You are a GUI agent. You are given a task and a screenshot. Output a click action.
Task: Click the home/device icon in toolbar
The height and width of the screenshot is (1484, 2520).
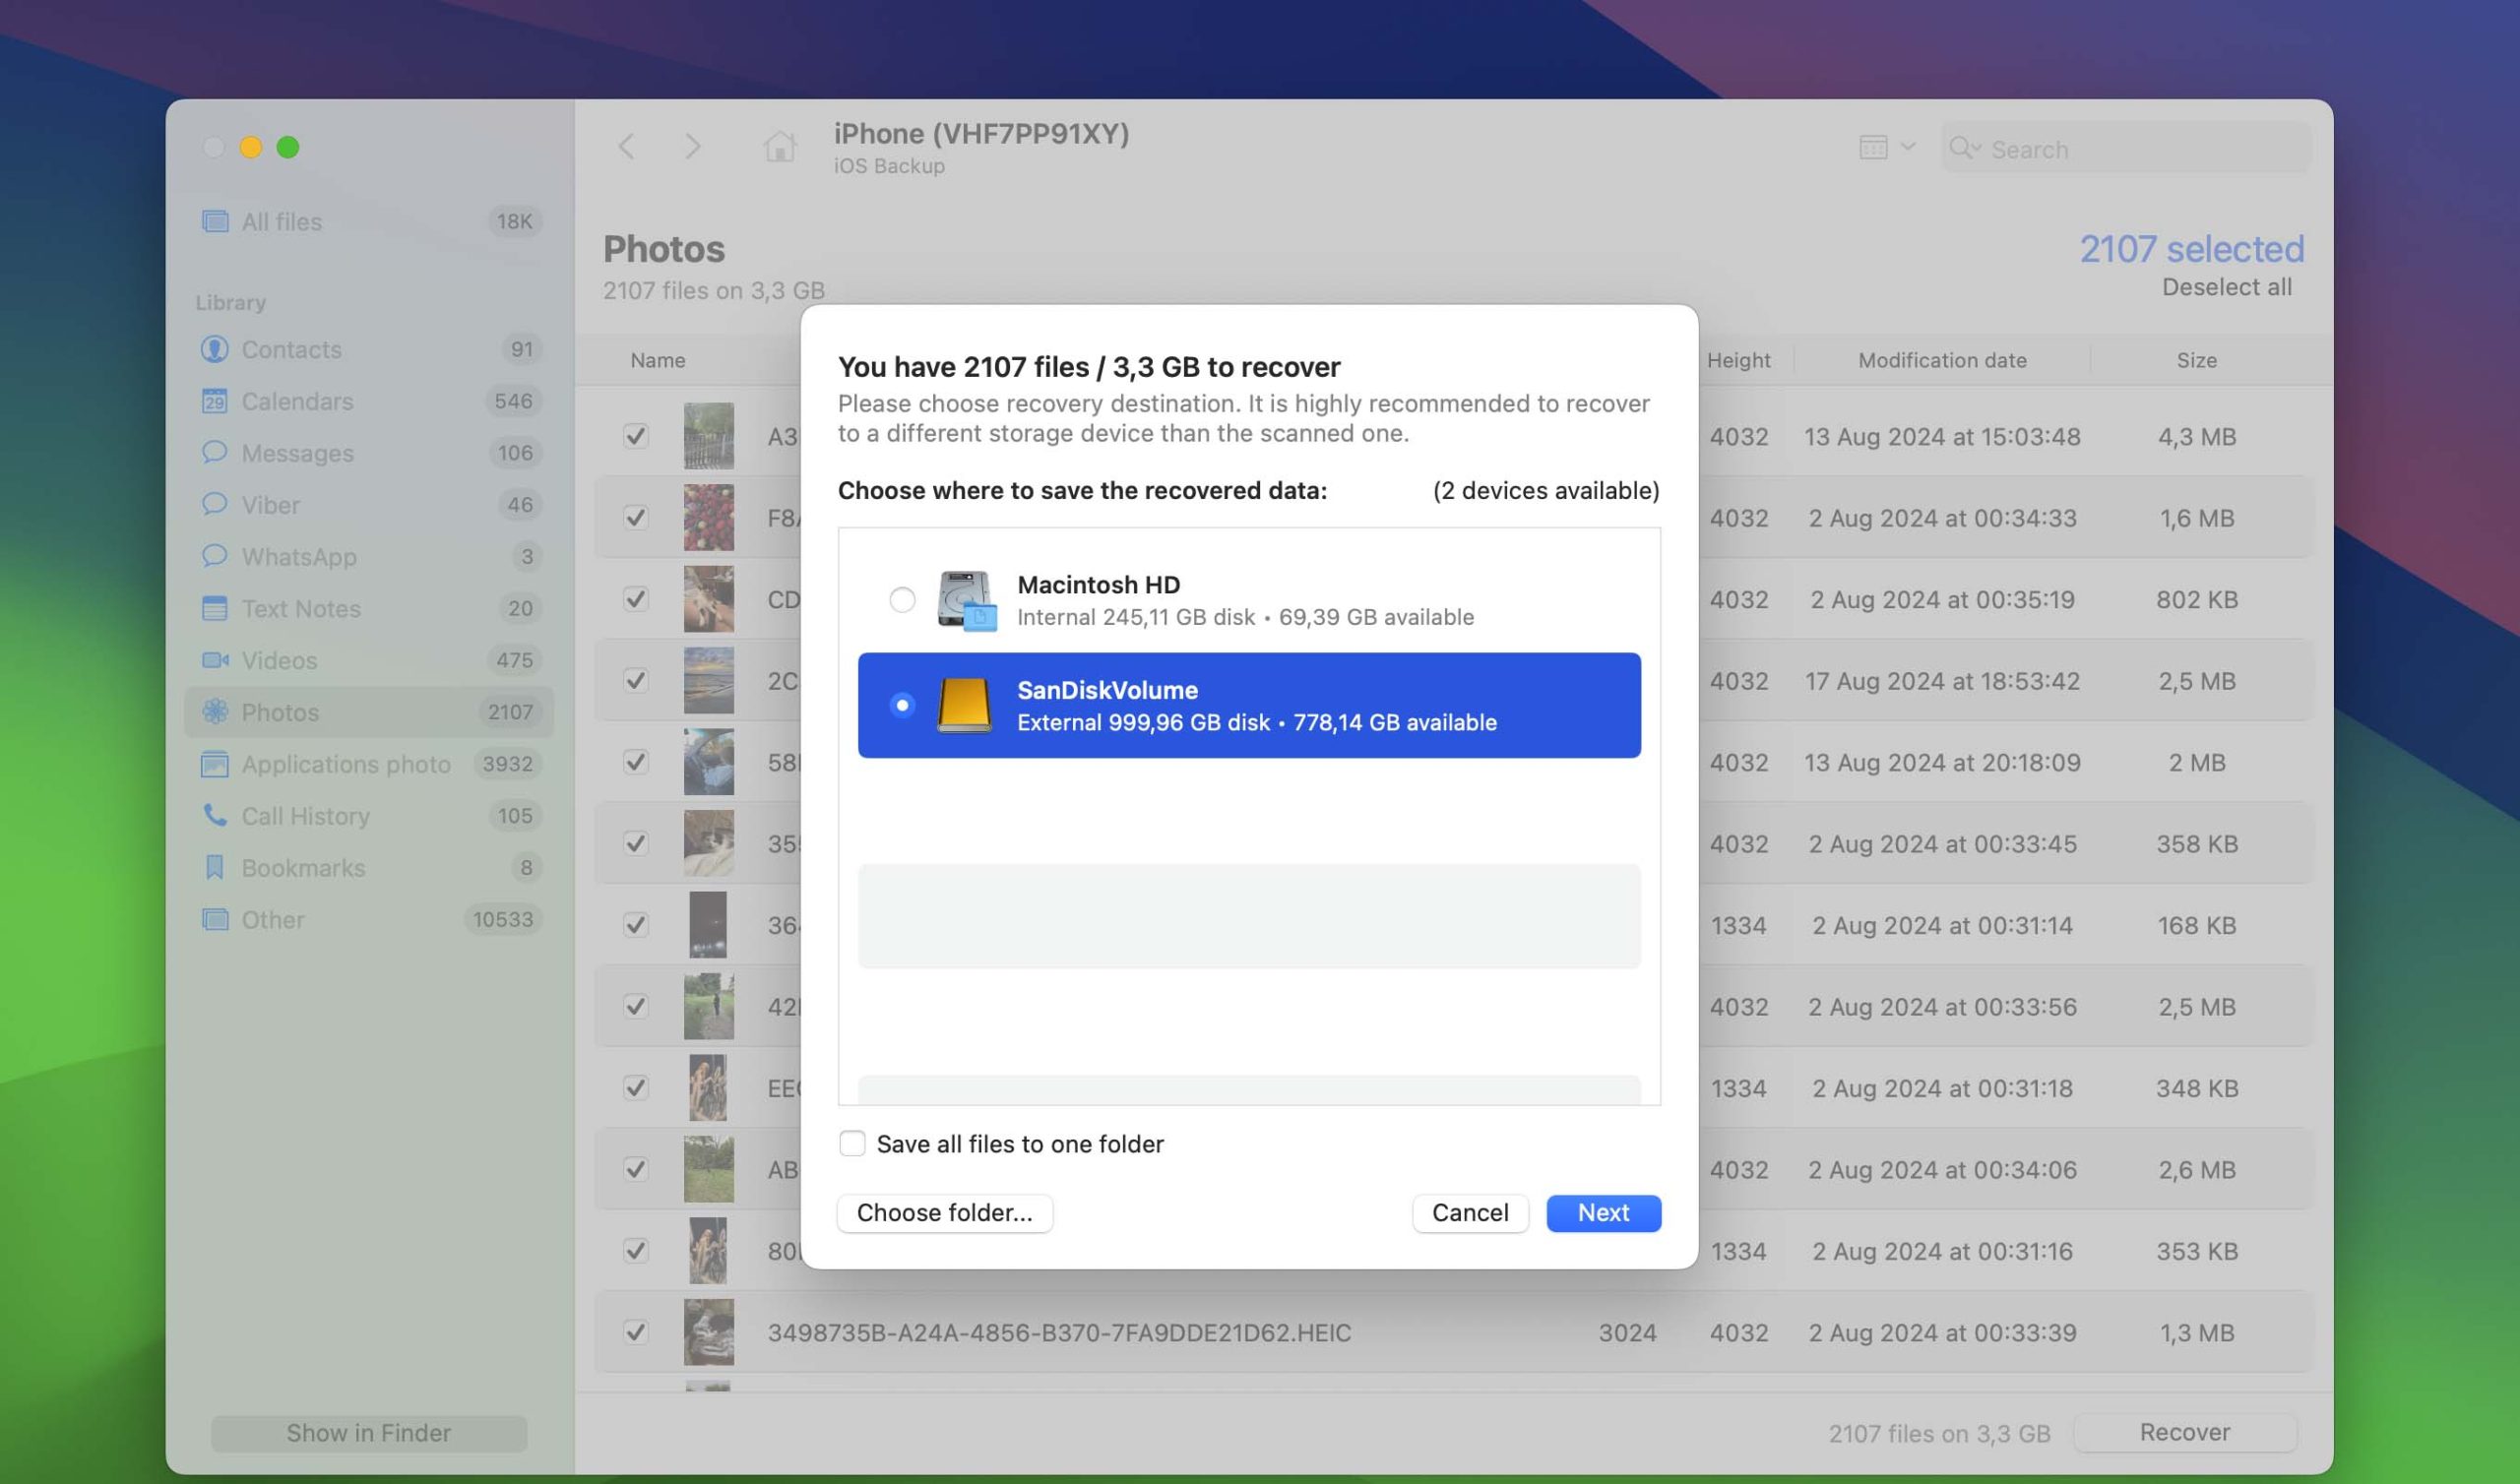coord(774,147)
